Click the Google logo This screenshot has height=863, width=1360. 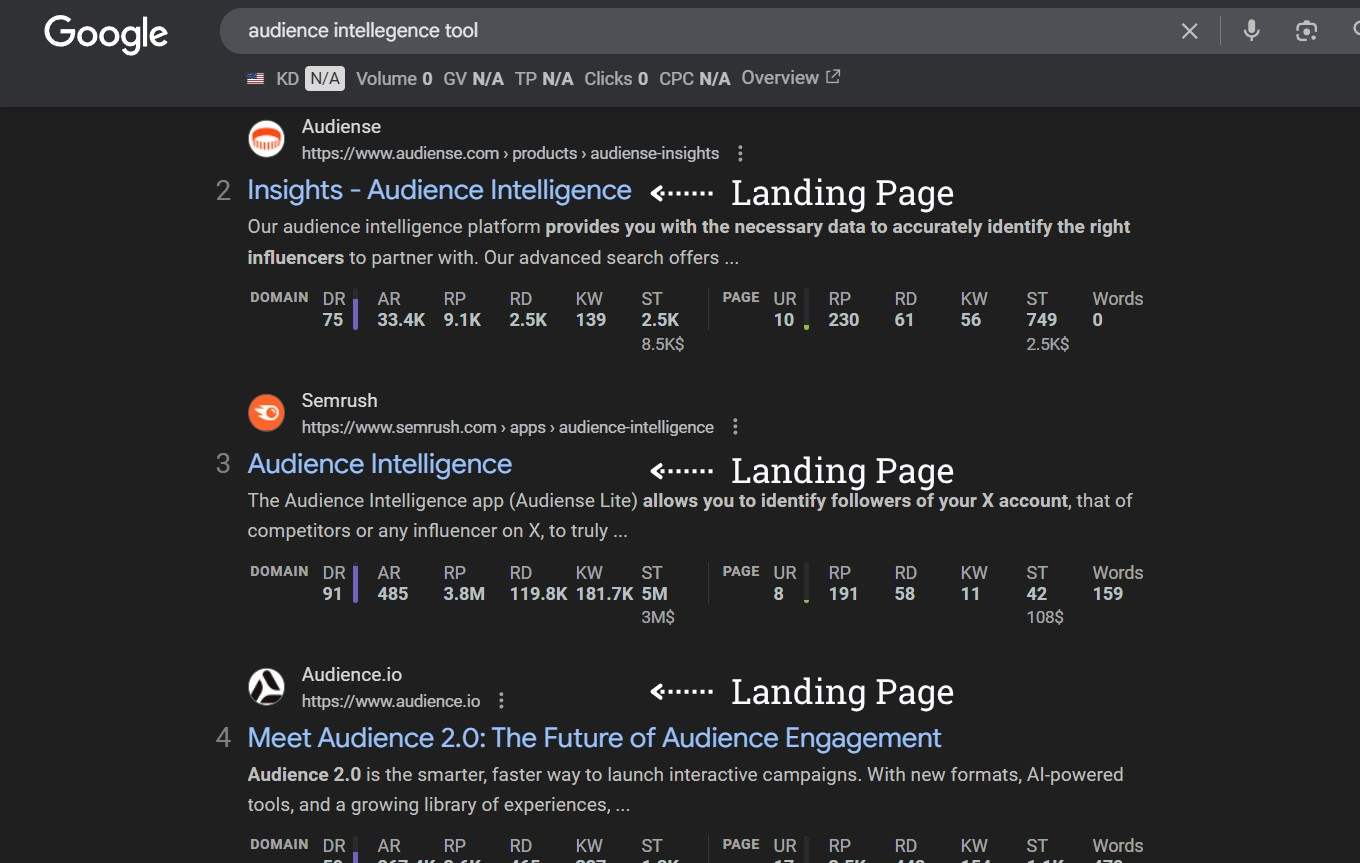click(x=106, y=35)
